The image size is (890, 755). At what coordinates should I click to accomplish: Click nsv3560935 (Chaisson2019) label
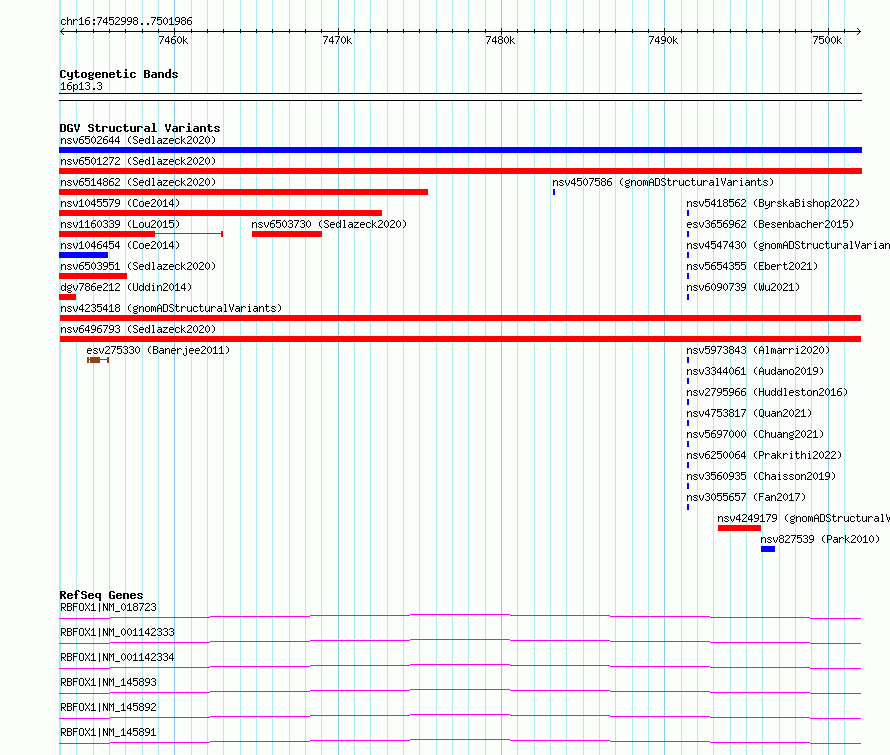point(761,476)
